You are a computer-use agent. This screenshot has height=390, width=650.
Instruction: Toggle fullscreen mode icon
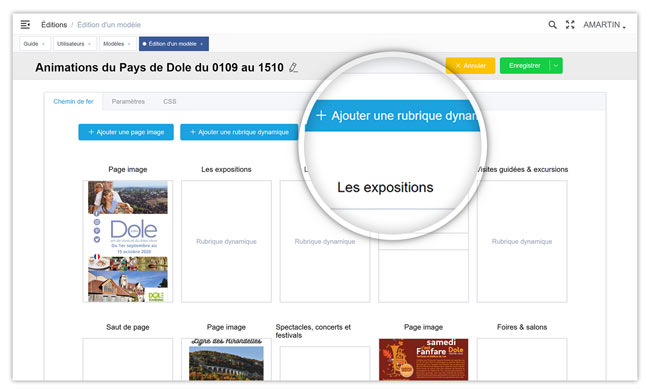tap(570, 25)
